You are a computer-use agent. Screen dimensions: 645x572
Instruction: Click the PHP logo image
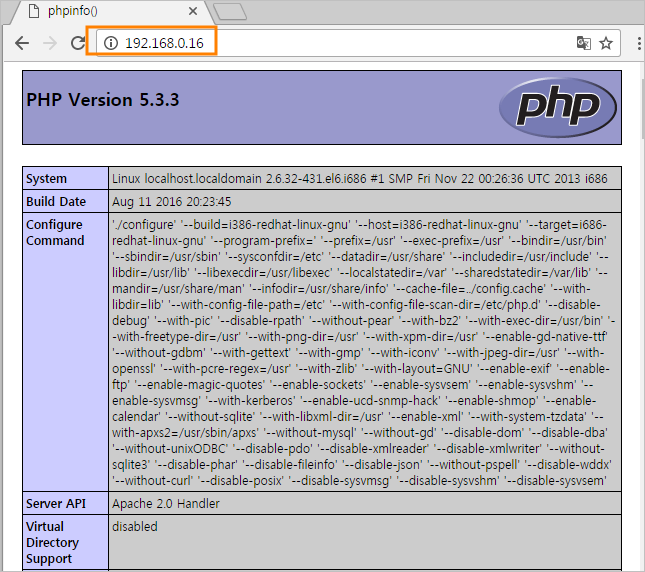point(558,107)
